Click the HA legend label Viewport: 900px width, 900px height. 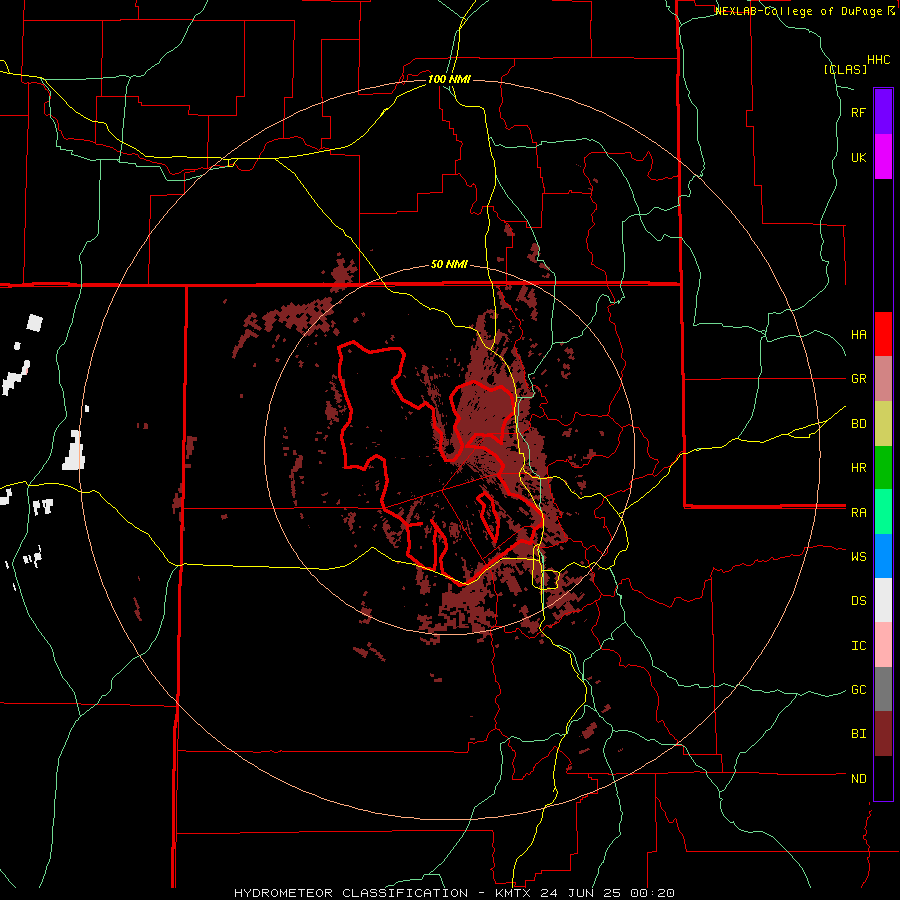pos(858,334)
